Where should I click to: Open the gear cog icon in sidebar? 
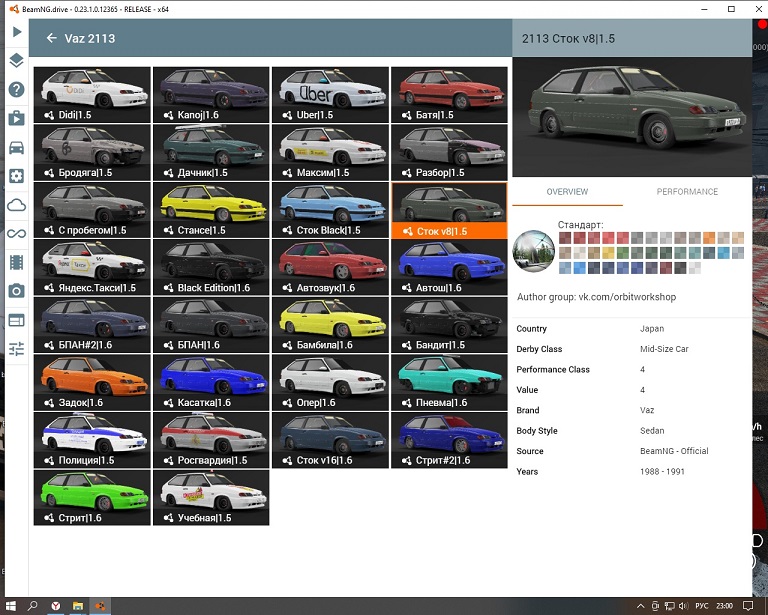click(16, 176)
